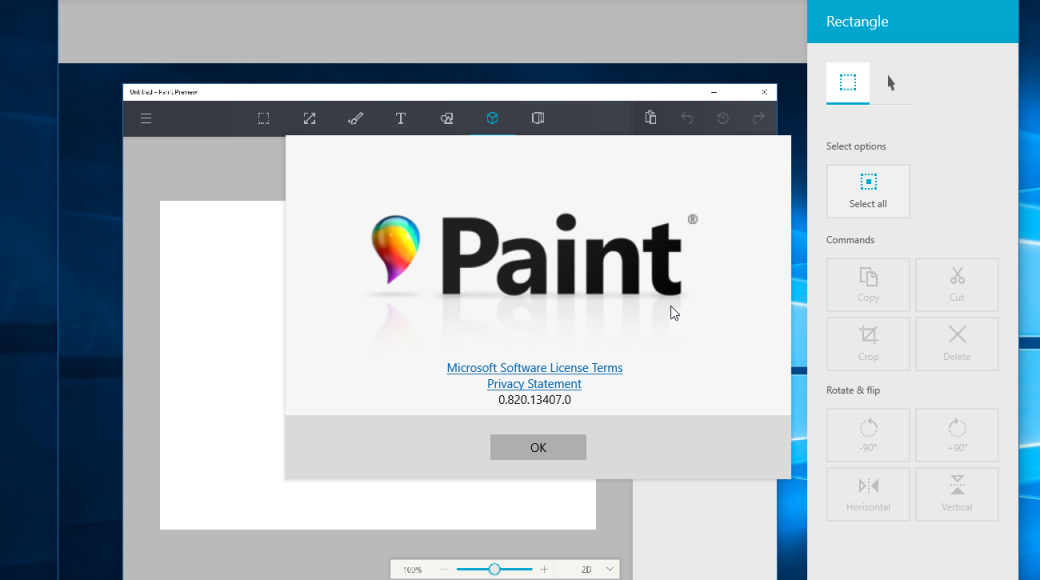Select the Text tool
This screenshot has width=1040, height=580.
pyautogui.click(x=401, y=118)
